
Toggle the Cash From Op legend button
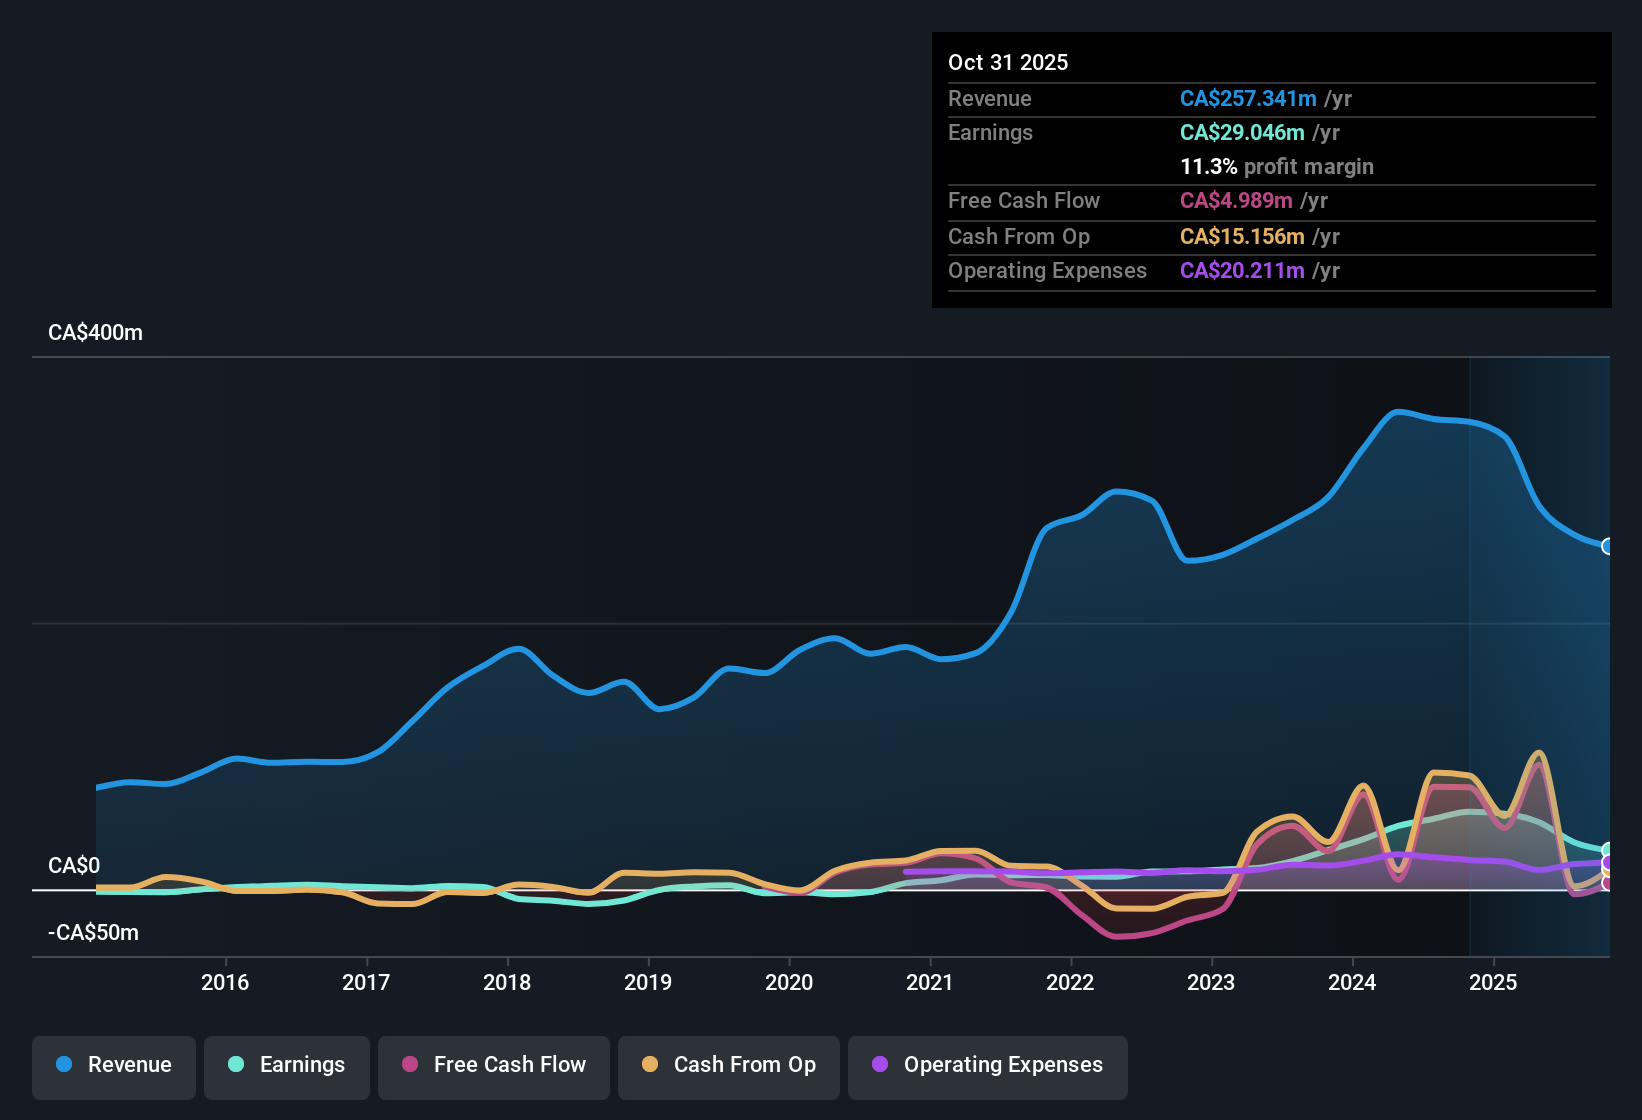(729, 1067)
